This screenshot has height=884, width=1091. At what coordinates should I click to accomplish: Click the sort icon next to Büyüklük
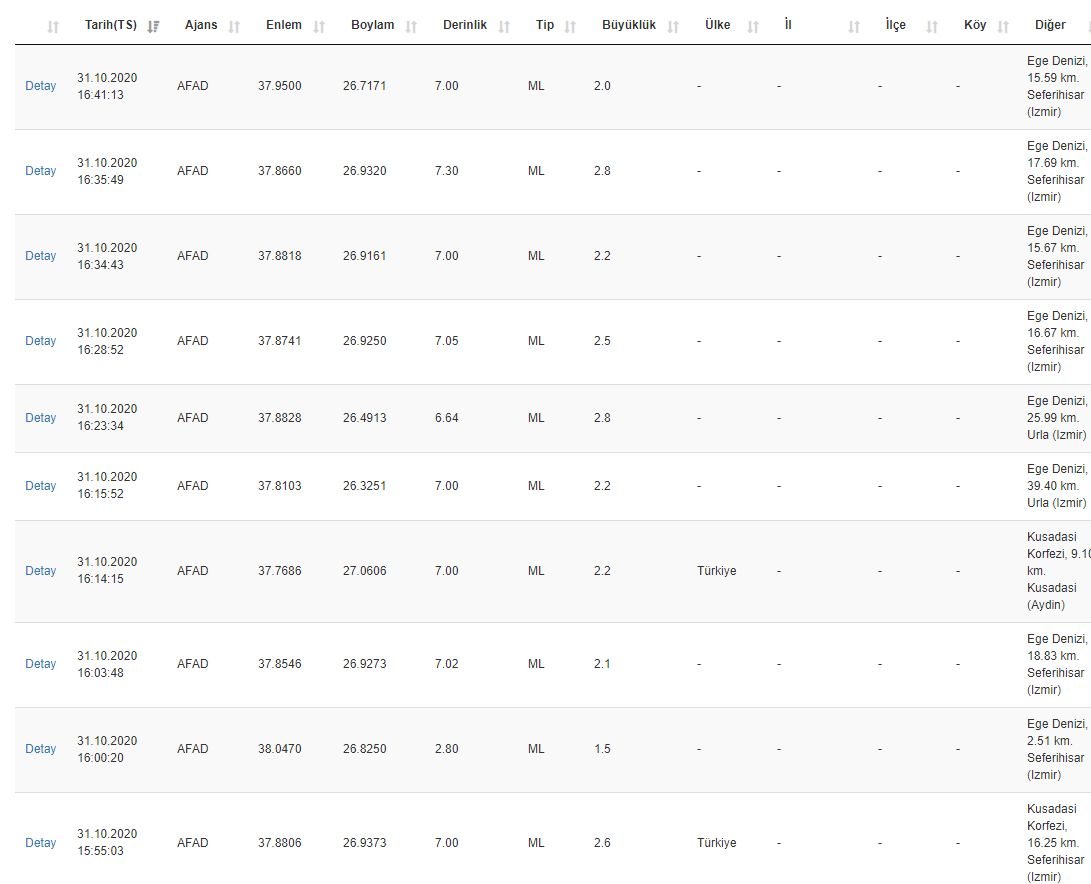[x=673, y=27]
